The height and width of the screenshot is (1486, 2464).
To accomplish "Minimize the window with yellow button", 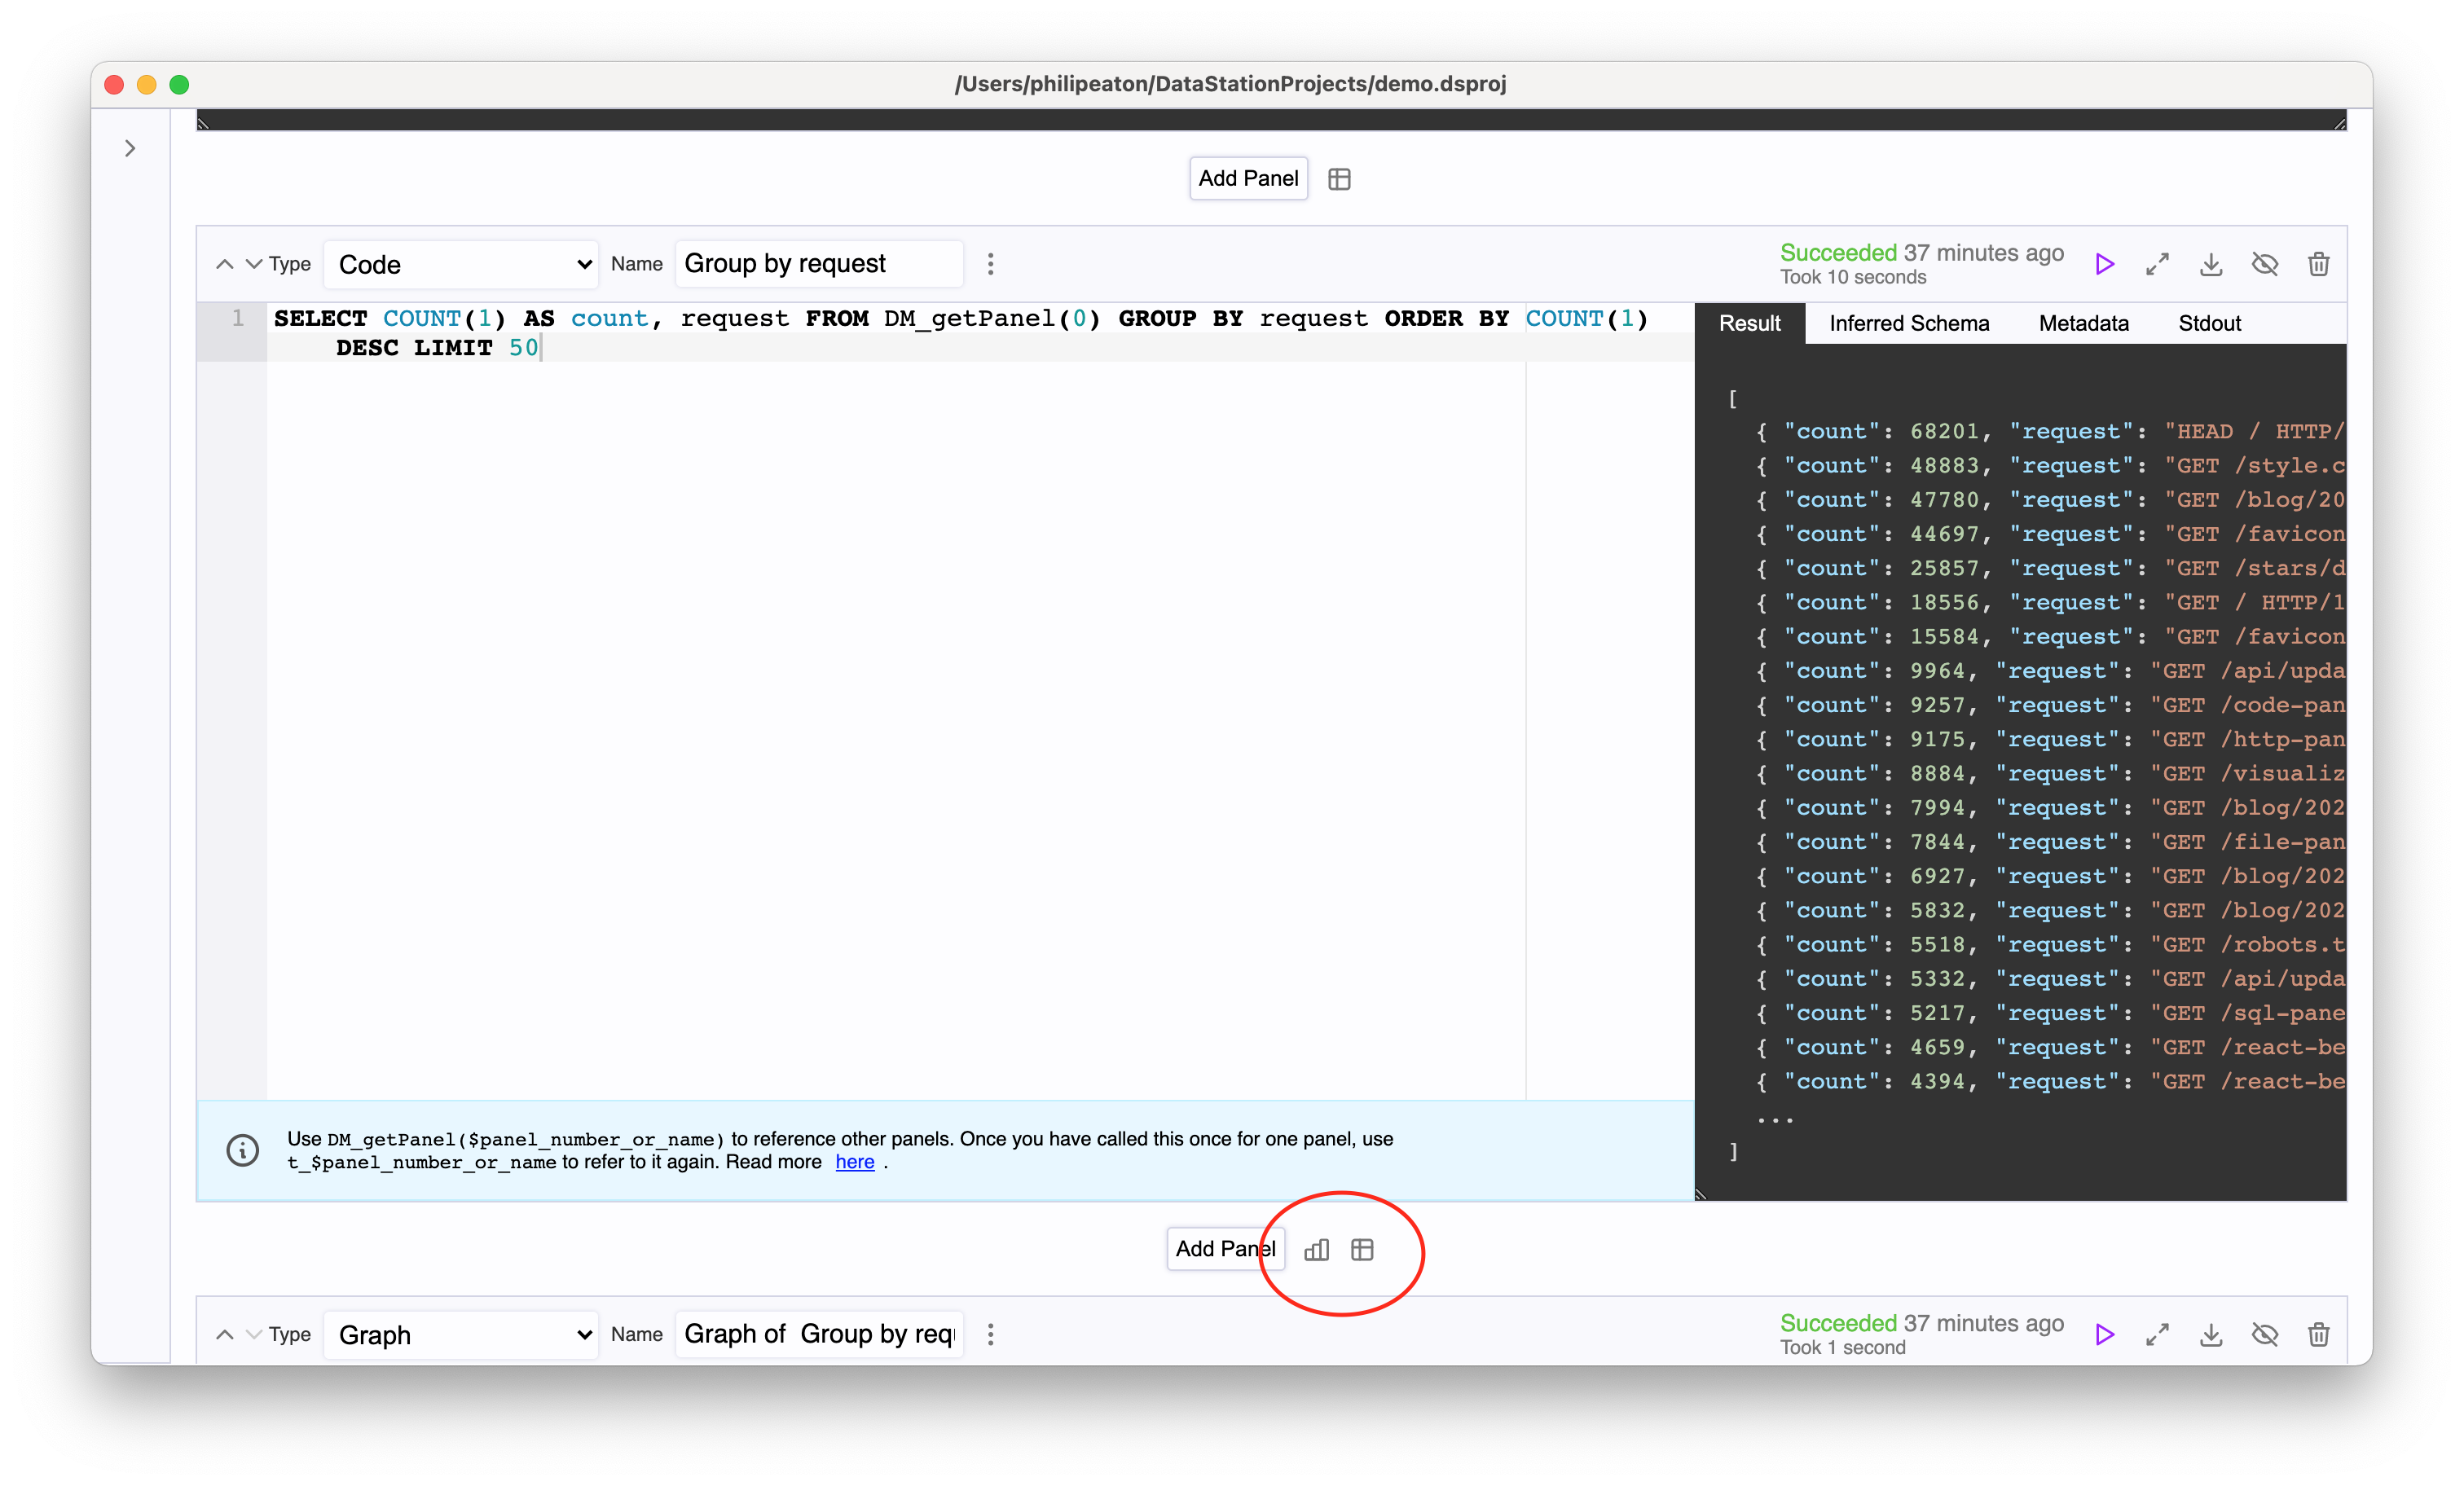I will (x=147, y=85).
